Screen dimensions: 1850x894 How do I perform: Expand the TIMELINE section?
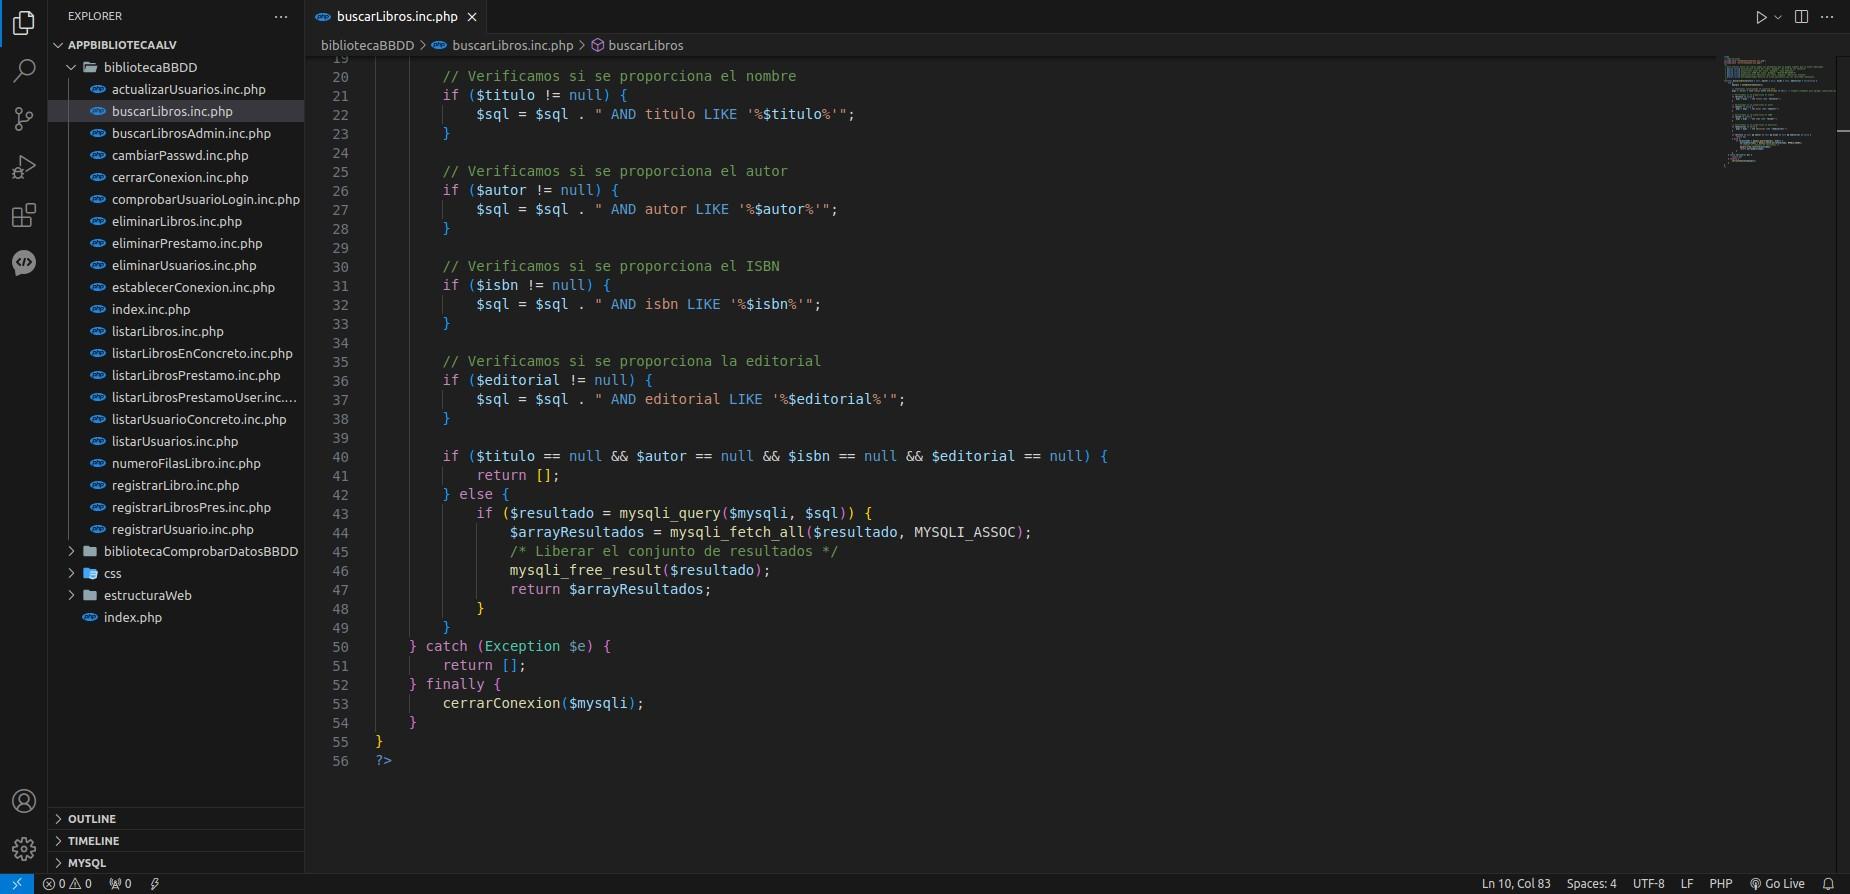tap(176, 841)
